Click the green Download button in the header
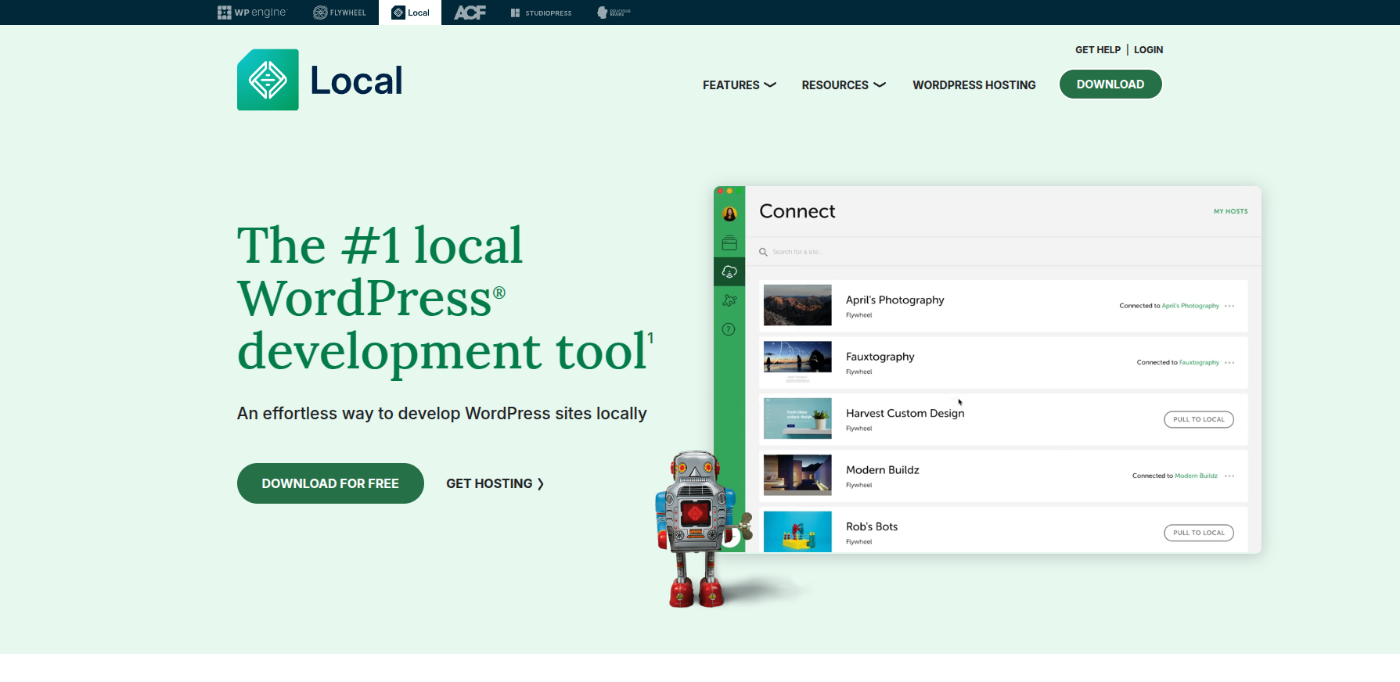1400x682 pixels. pos(1110,84)
